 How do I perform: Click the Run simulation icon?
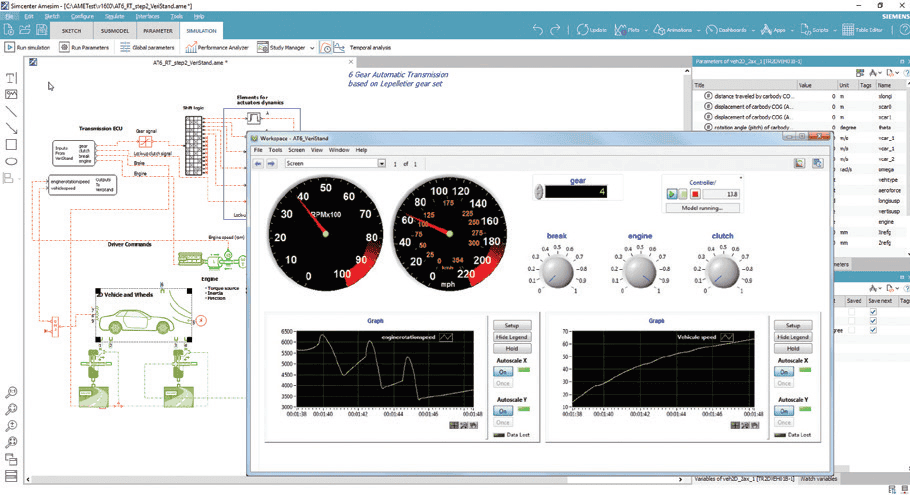11,47
